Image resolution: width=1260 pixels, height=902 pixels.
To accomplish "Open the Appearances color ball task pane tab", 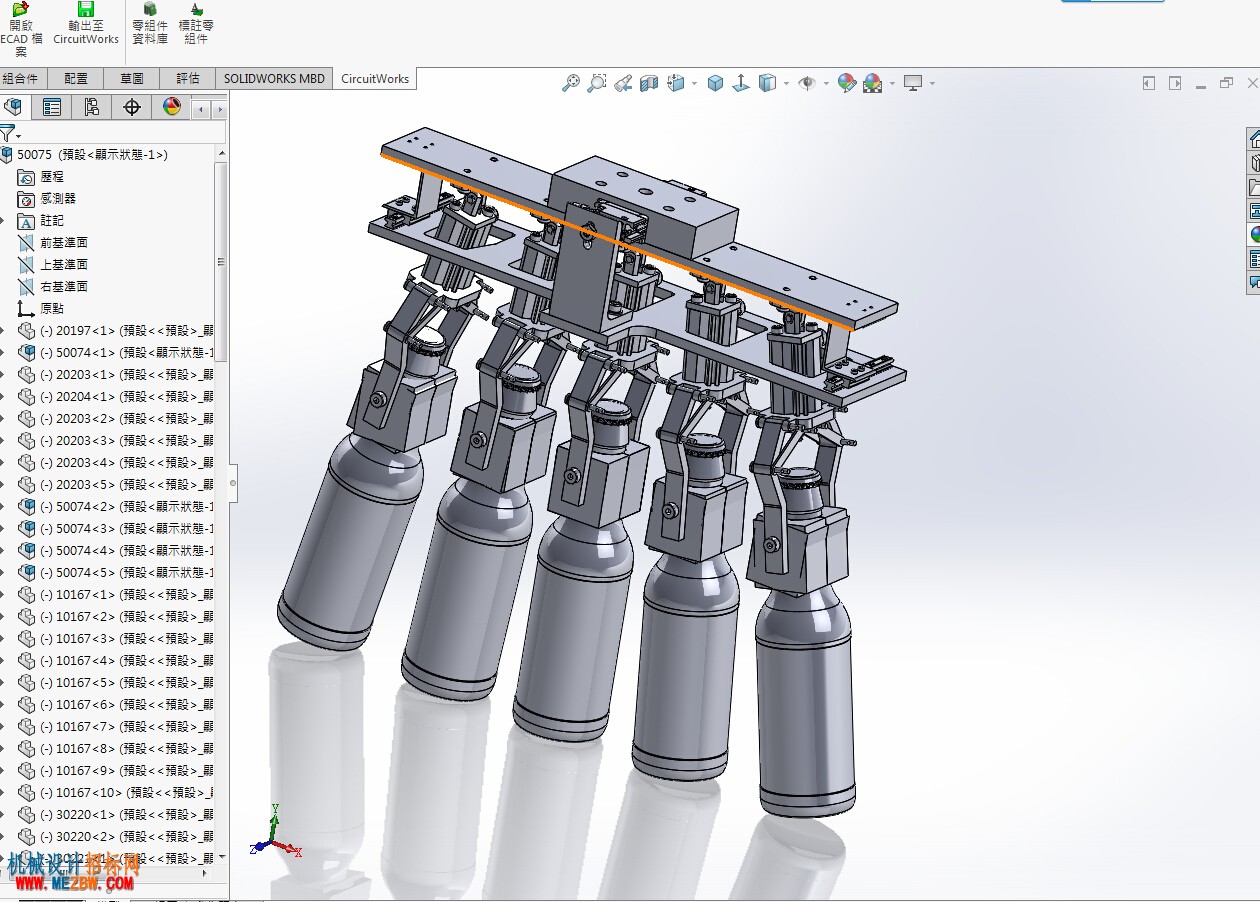I will click(x=1254, y=234).
